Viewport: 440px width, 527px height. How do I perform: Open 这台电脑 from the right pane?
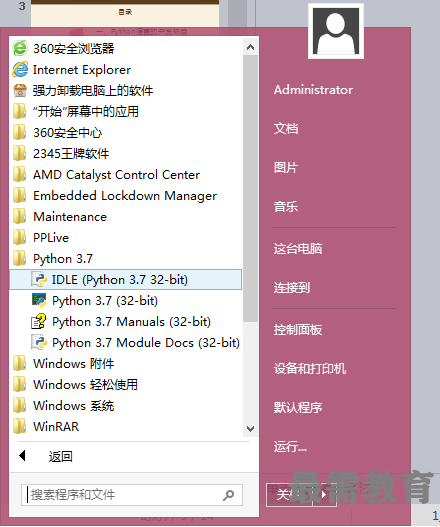click(298, 249)
